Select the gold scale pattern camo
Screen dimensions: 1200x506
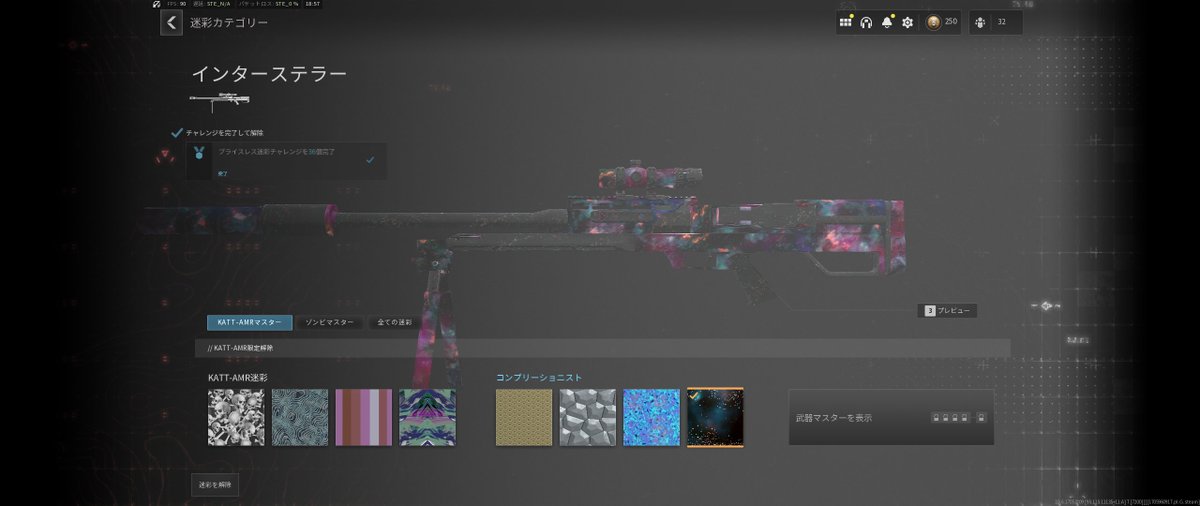pyautogui.click(x=524, y=417)
